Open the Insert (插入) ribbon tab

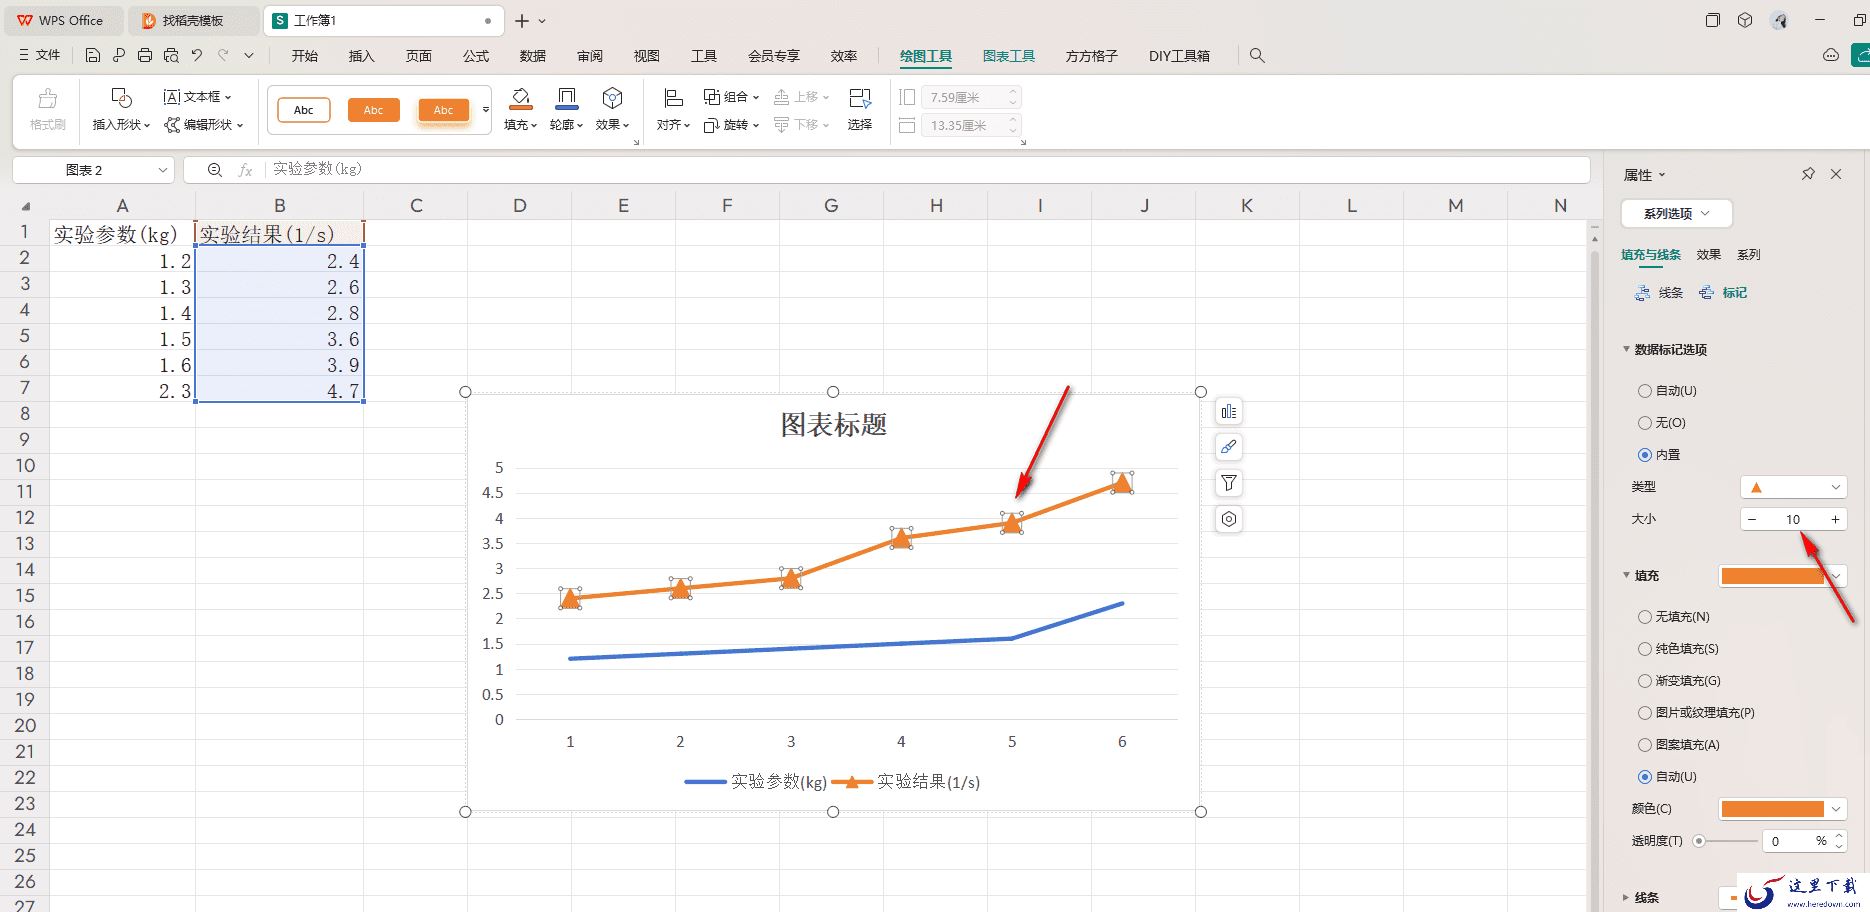pyautogui.click(x=361, y=56)
